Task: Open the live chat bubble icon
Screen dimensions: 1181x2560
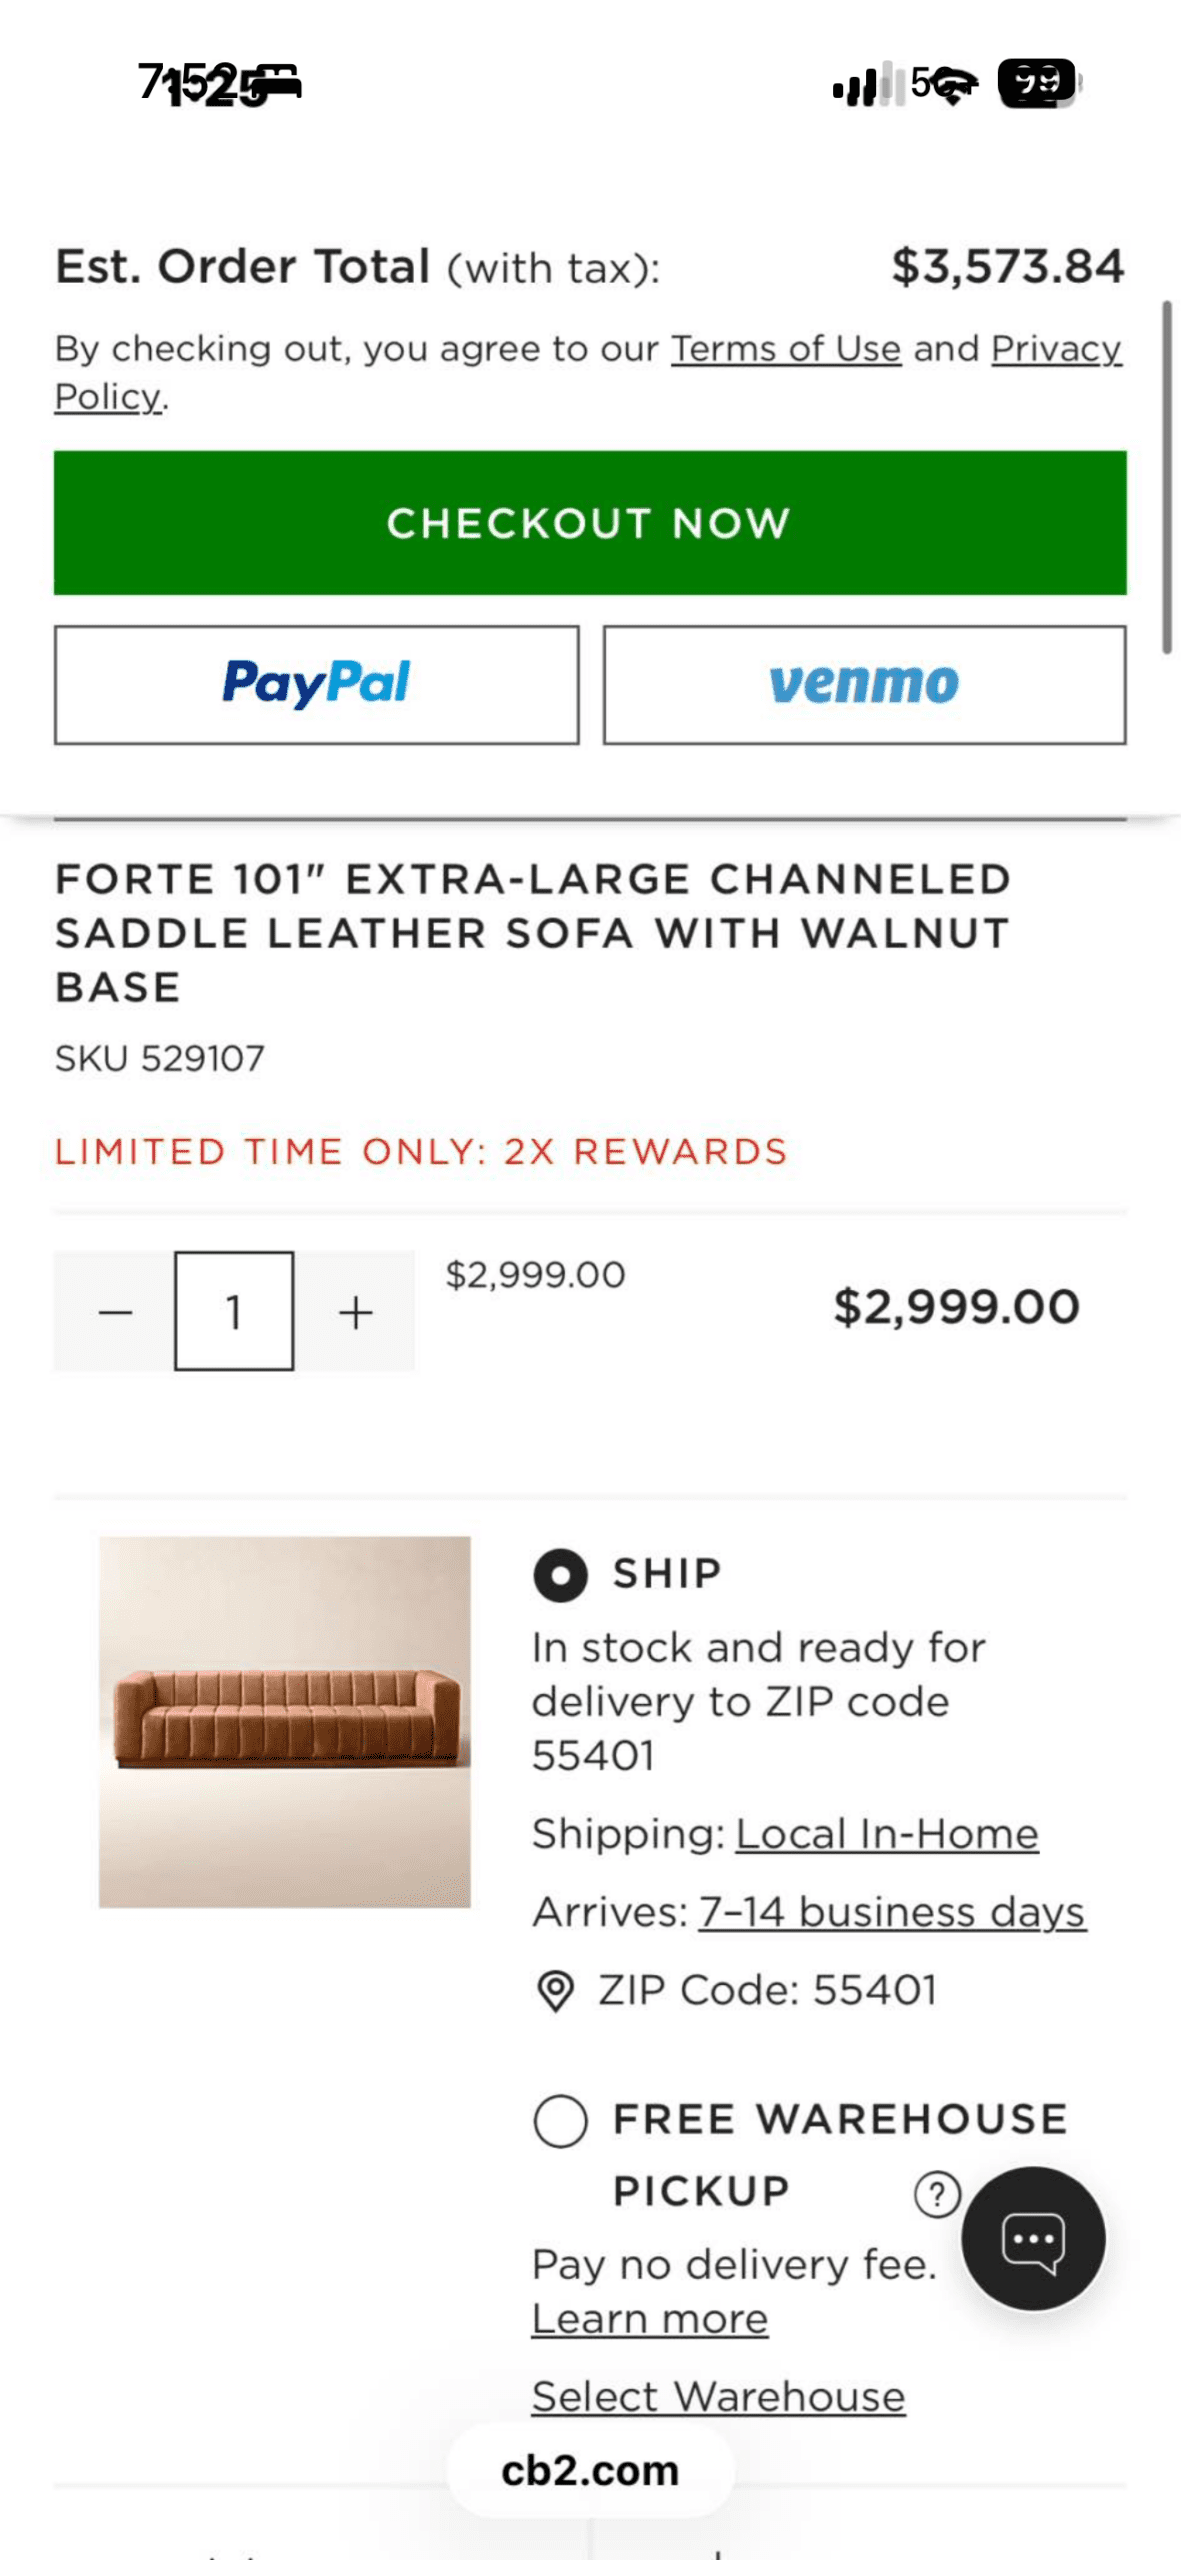Action: coord(1032,2238)
